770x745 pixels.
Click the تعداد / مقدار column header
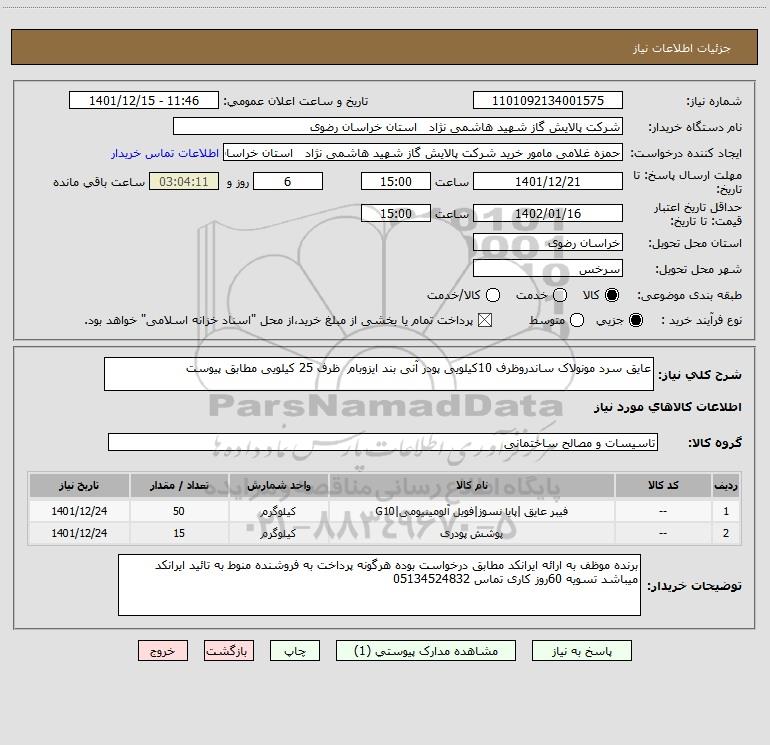179,485
